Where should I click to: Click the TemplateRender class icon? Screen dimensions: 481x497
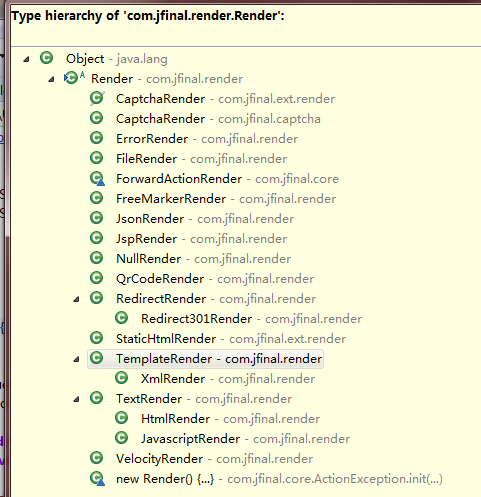pos(97,358)
